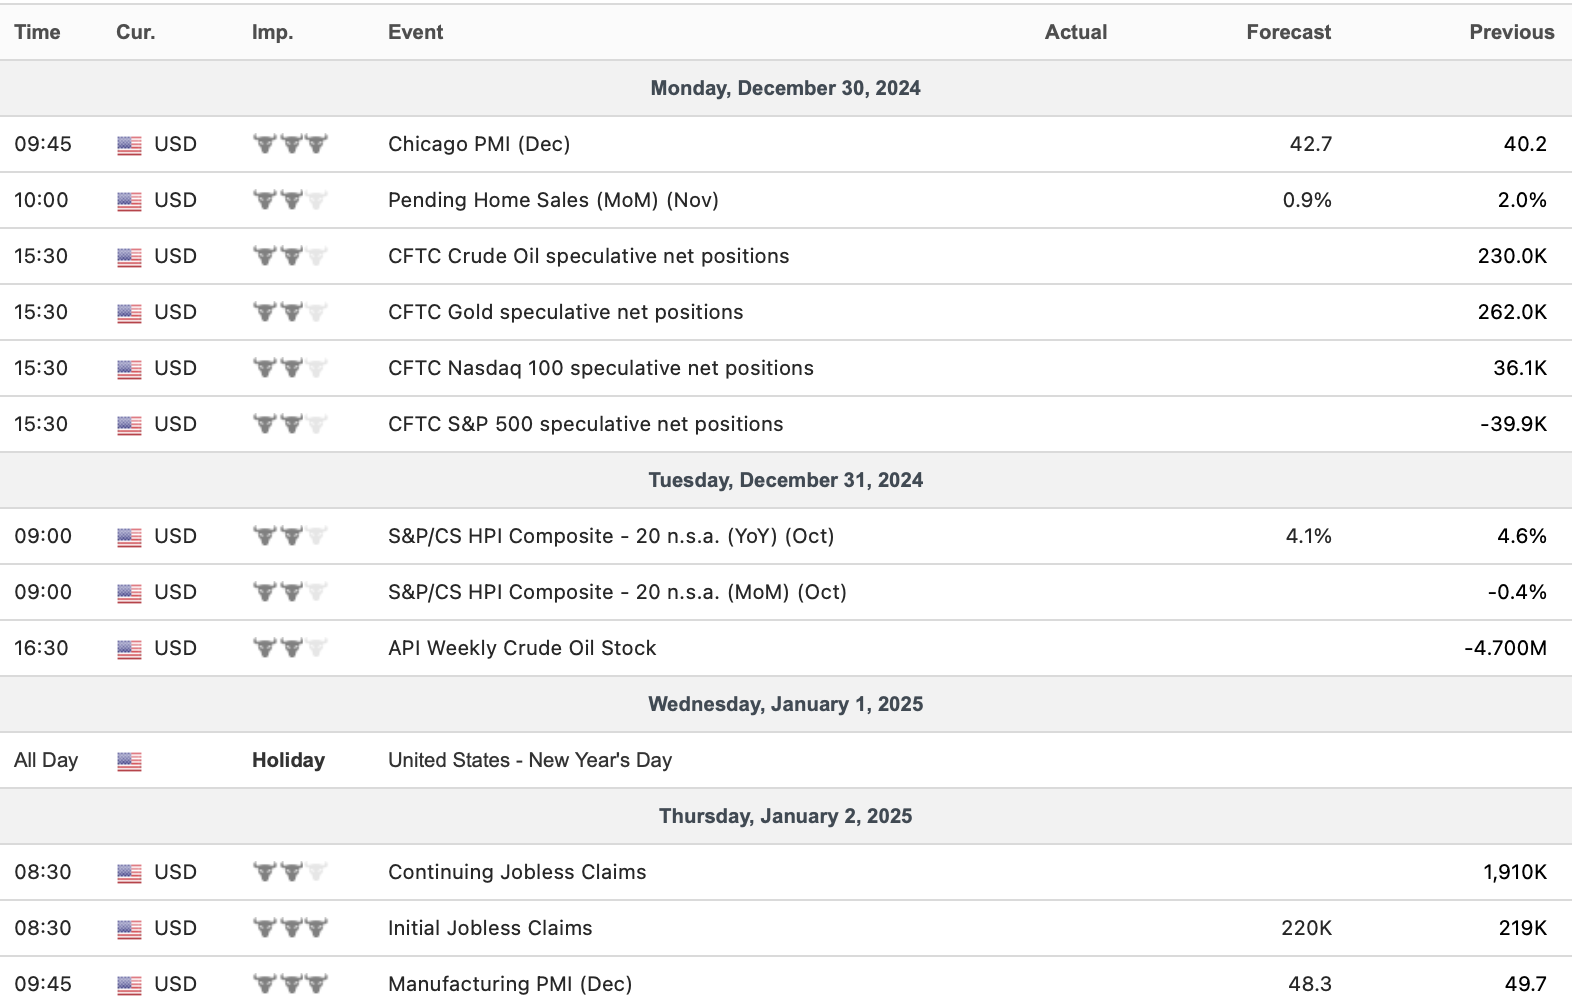The width and height of the screenshot is (1572, 1000).
Task: Click the US flag beside API Weekly Crude Oil Stock
Action: (x=129, y=649)
